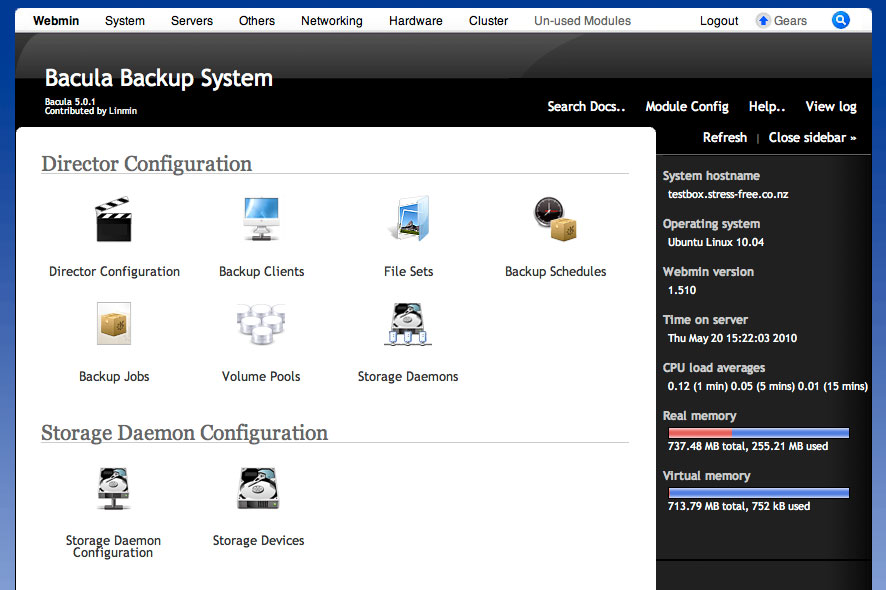
Task: Open the File Sets photo icon
Action: pyautogui.click(x=408, y=218)
